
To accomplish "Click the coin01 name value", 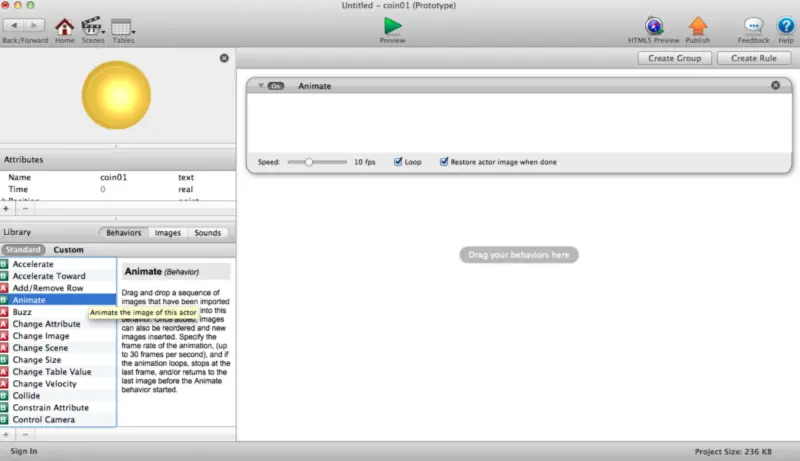I will point(113,177).
